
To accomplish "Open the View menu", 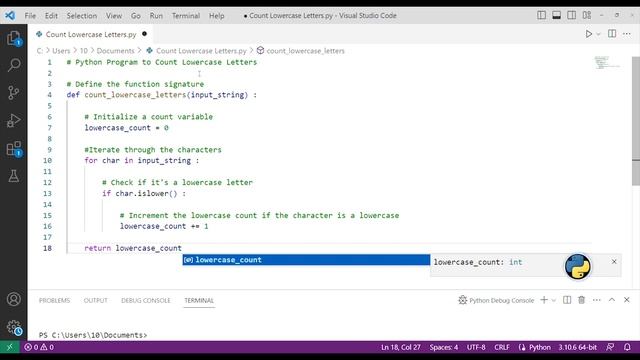I will point(114,16).
